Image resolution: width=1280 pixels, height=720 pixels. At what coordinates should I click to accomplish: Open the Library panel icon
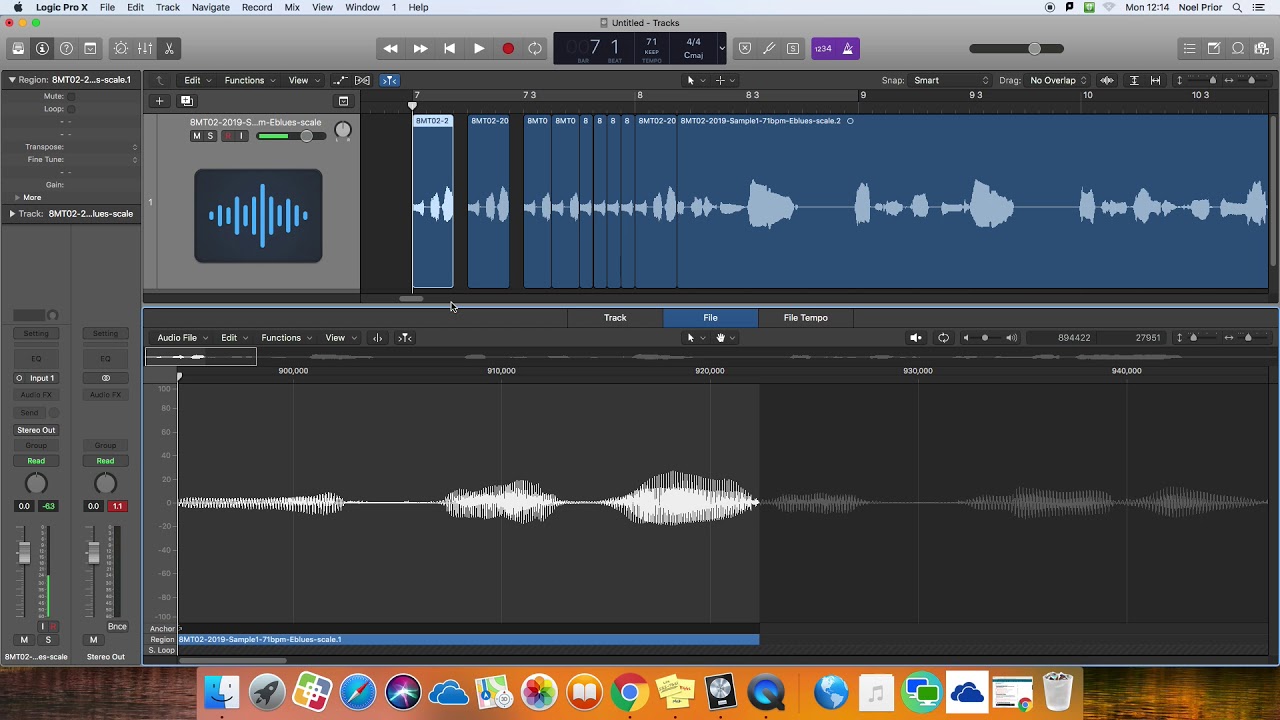pos(18,48)
